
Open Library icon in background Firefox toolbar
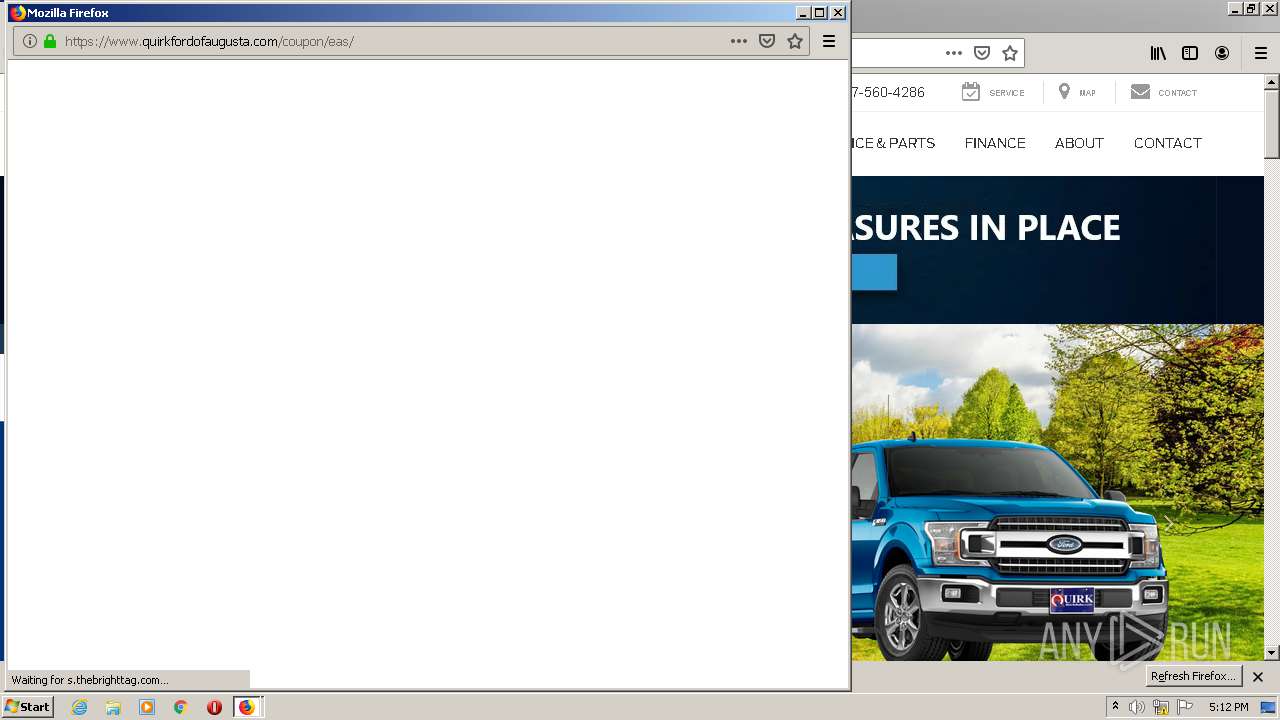pyautogui.click(x=1158, y=53)
